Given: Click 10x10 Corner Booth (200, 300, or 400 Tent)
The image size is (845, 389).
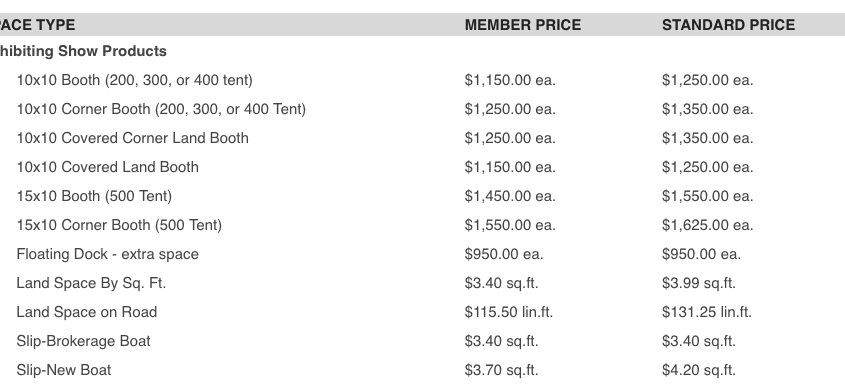Looking at the screenshot, I should (x=161, y=109).
